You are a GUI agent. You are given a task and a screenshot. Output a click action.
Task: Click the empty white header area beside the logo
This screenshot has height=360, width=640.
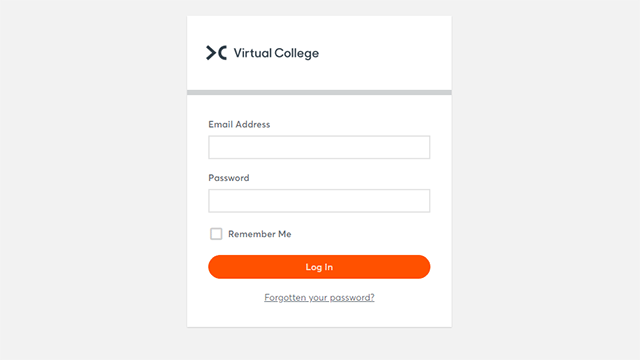(x=386, y=53)
